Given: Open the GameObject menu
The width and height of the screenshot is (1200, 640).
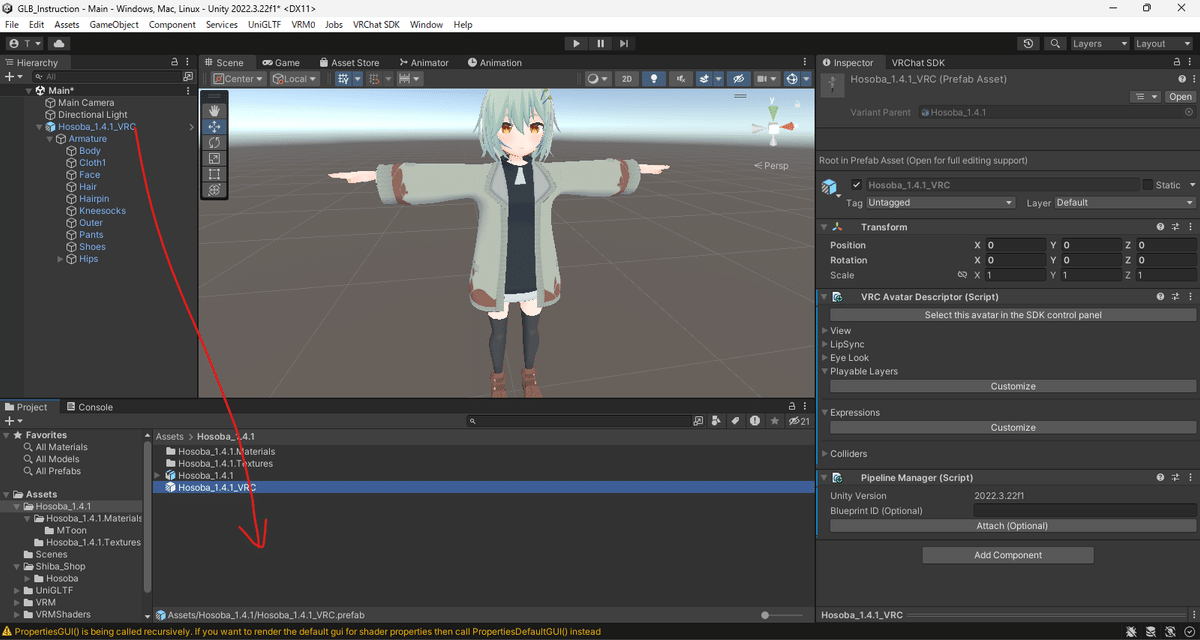Looking at the screenshot, I should click(114, 24).
